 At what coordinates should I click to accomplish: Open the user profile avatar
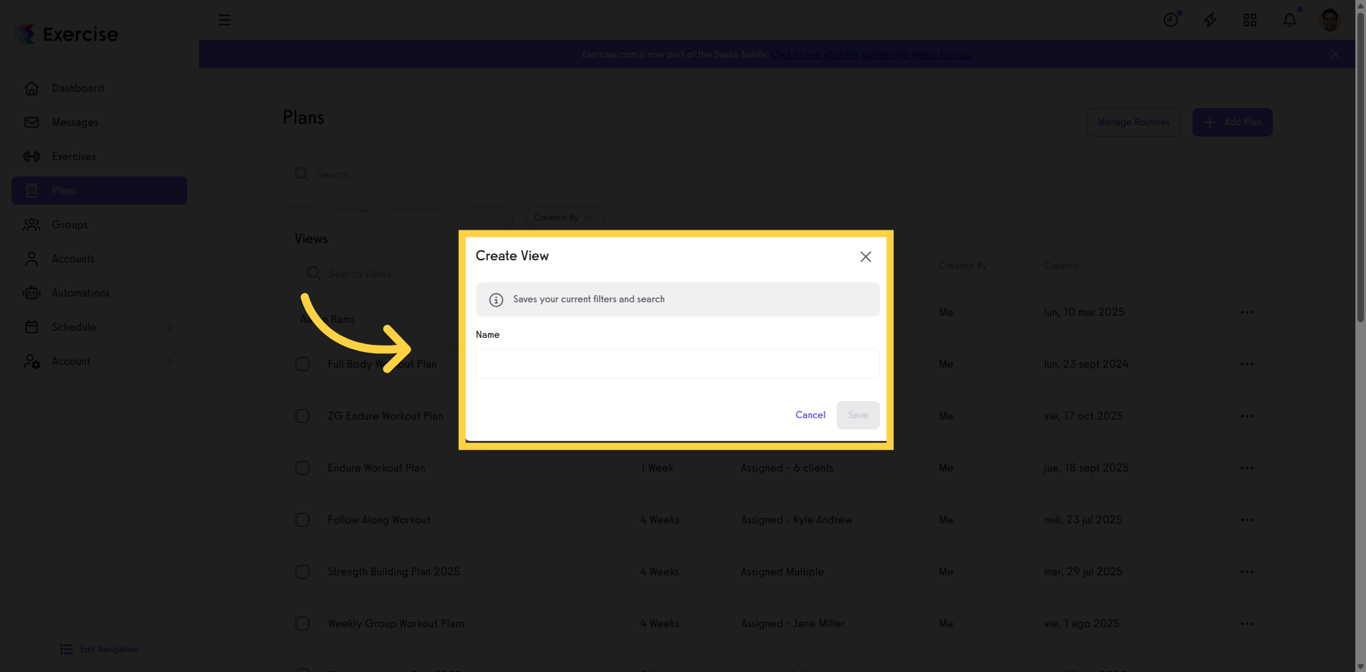[1330, 20]
